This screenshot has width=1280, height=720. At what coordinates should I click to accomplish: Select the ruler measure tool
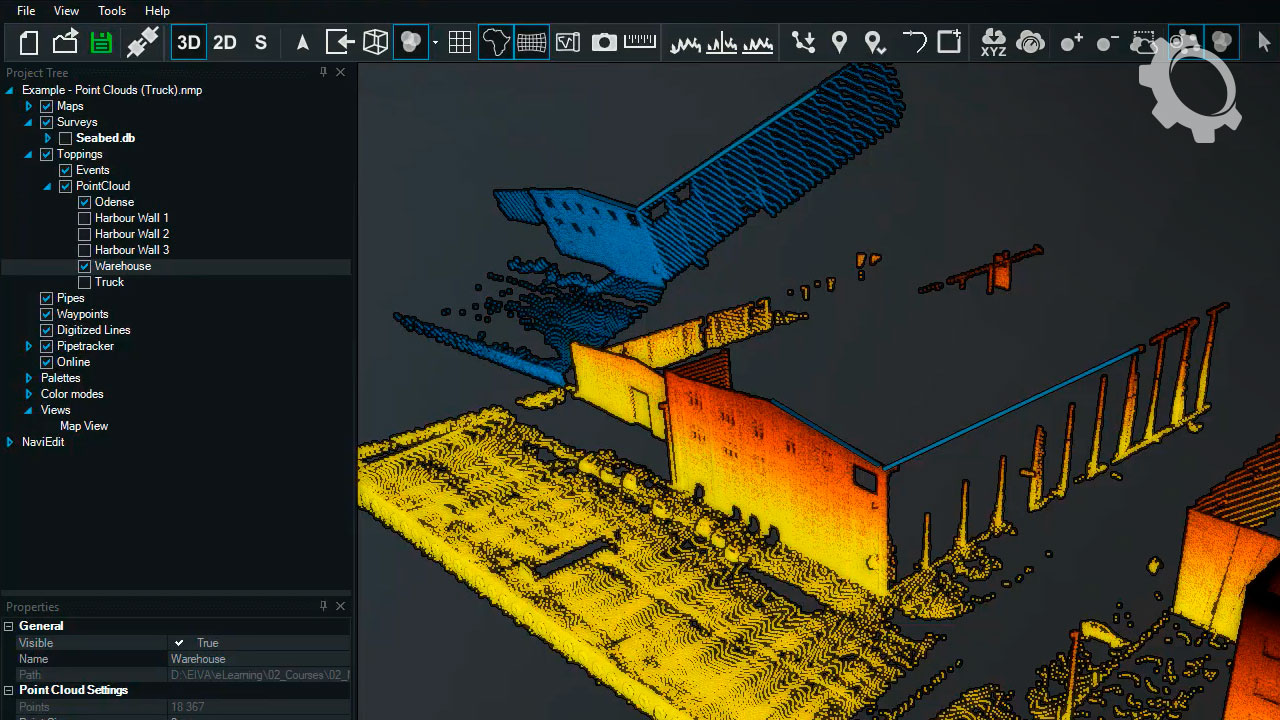tap(640, 42)
